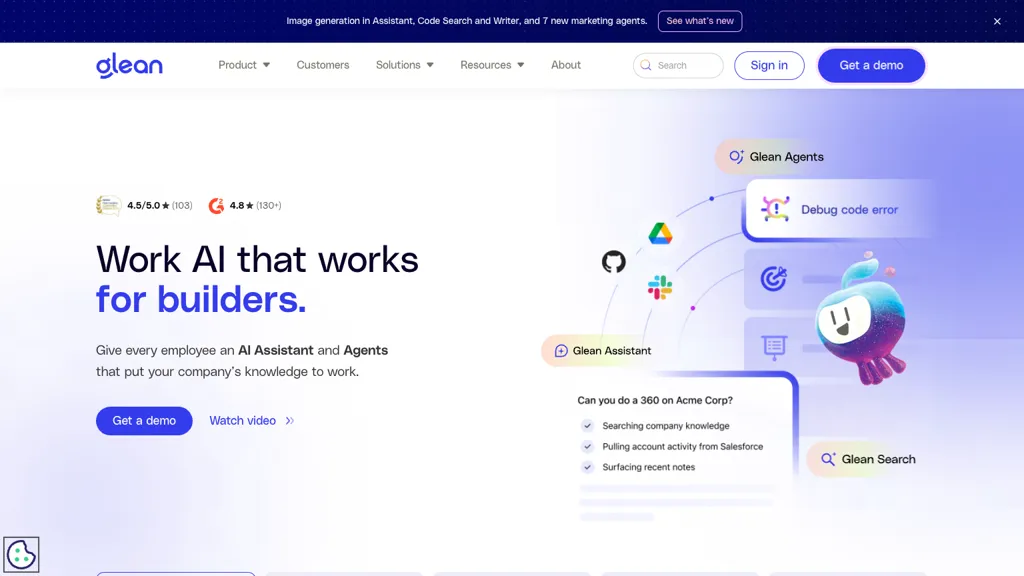This screenshot has width=1024, height=576.
Task: Click the Watch video link
Action: tap(243, 420)
